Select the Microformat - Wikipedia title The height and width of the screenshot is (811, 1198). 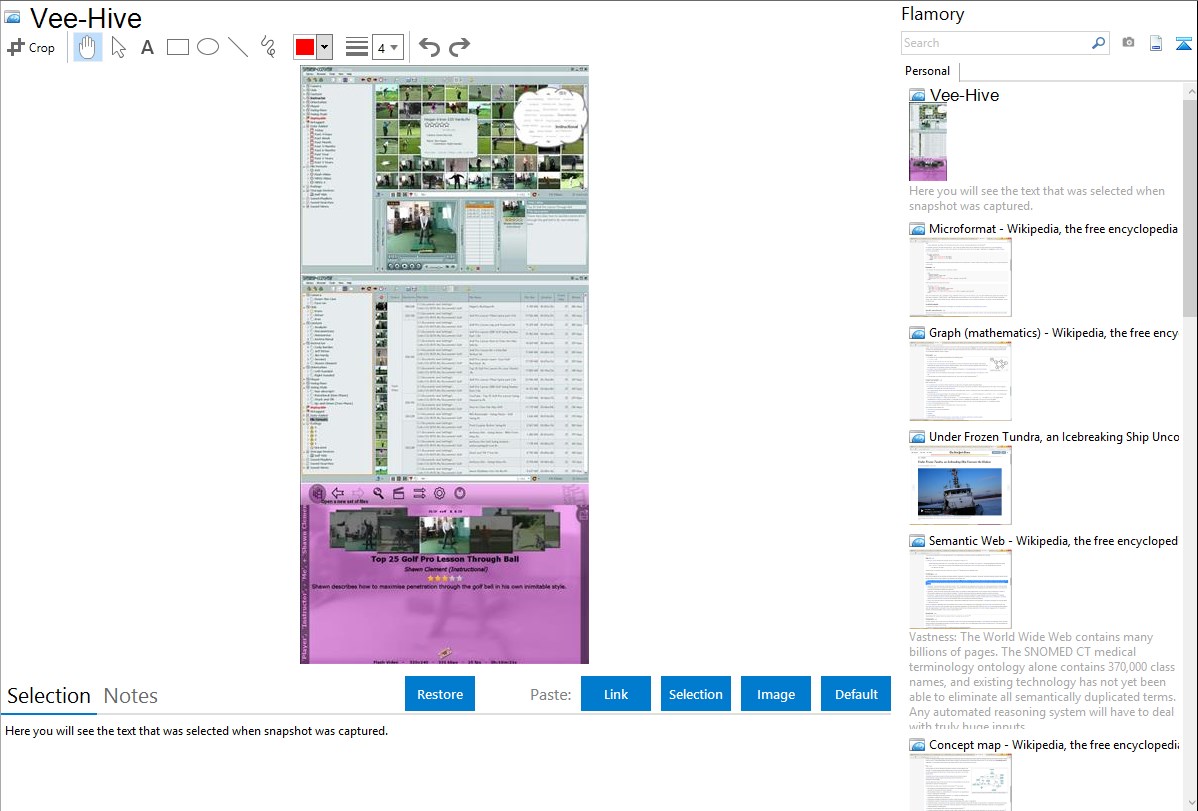(x=1053, y=229)
